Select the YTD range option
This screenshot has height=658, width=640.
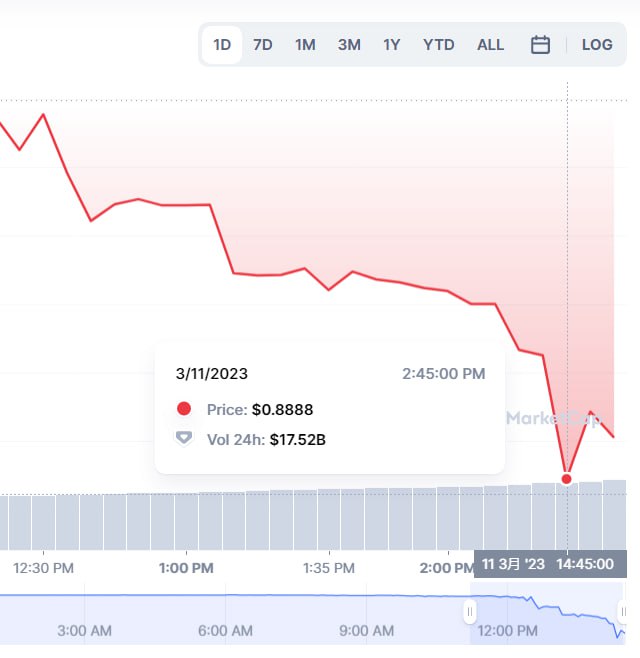pos(438,45)
